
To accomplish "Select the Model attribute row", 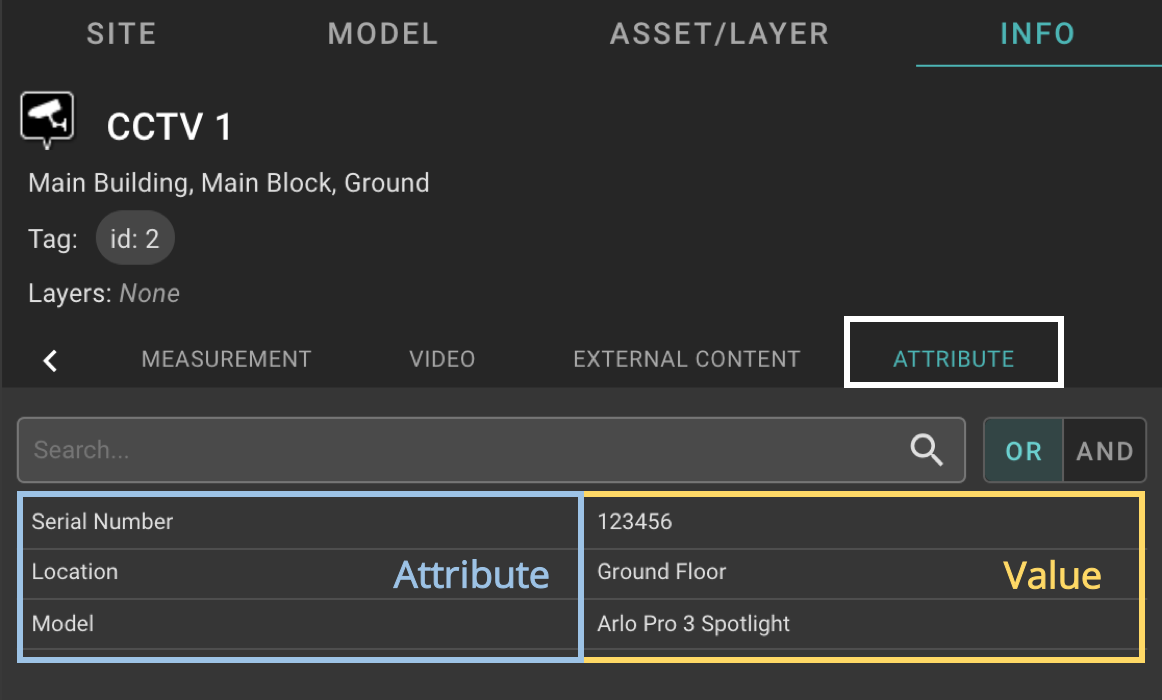I will [581, 624].
